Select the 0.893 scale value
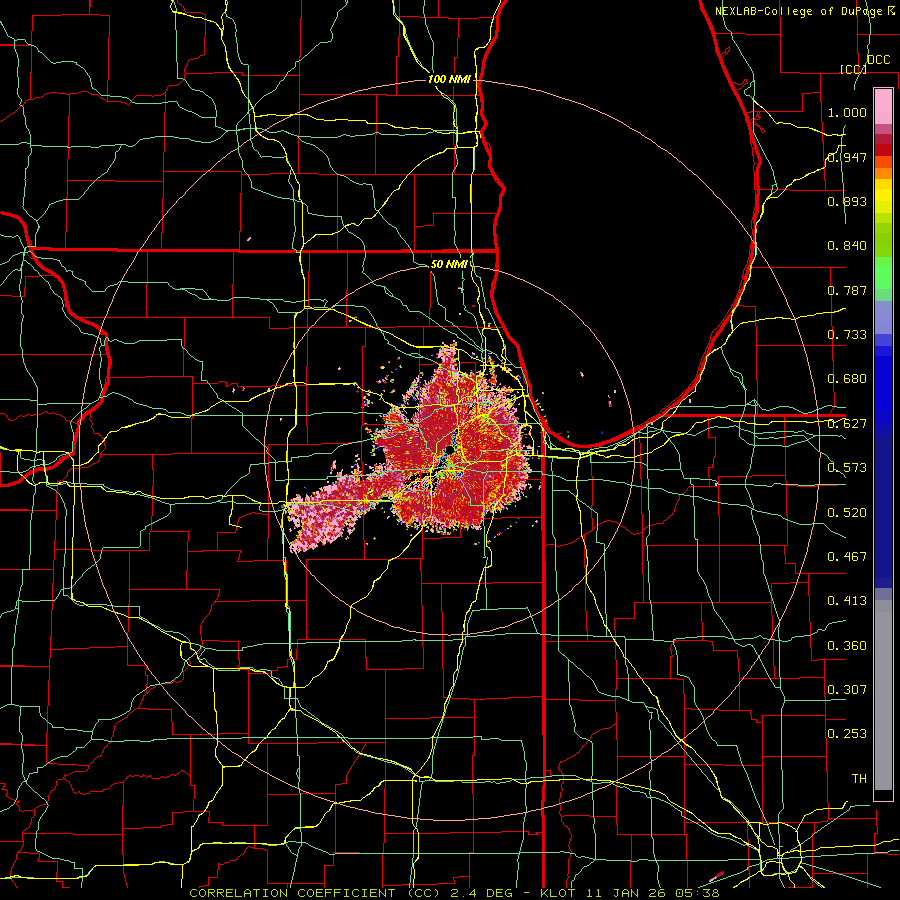Image resolution: width=900 pixels, height=900 pixels. 847,201
